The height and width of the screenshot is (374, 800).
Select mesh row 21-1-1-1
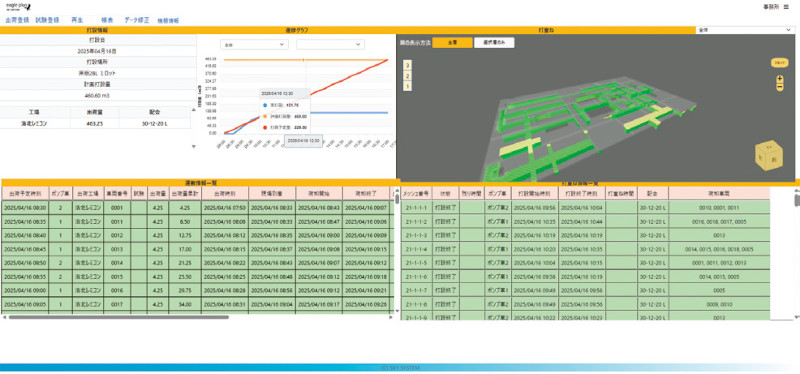click(x=585, y=208)
